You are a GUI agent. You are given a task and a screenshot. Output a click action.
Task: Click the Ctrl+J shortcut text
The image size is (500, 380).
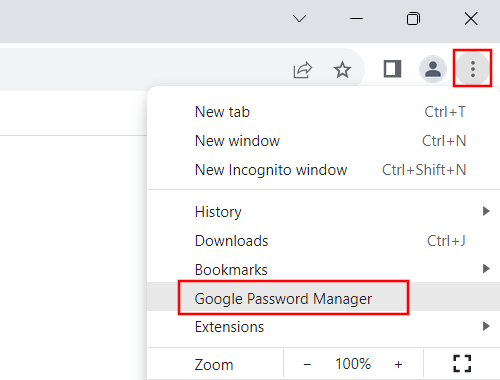[446, 241]
